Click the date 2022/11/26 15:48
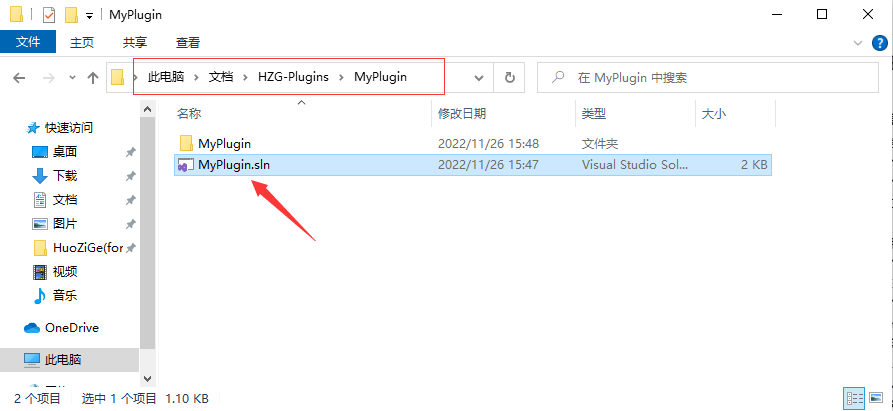This screenshot has width=893, height=411. point(488,143)
